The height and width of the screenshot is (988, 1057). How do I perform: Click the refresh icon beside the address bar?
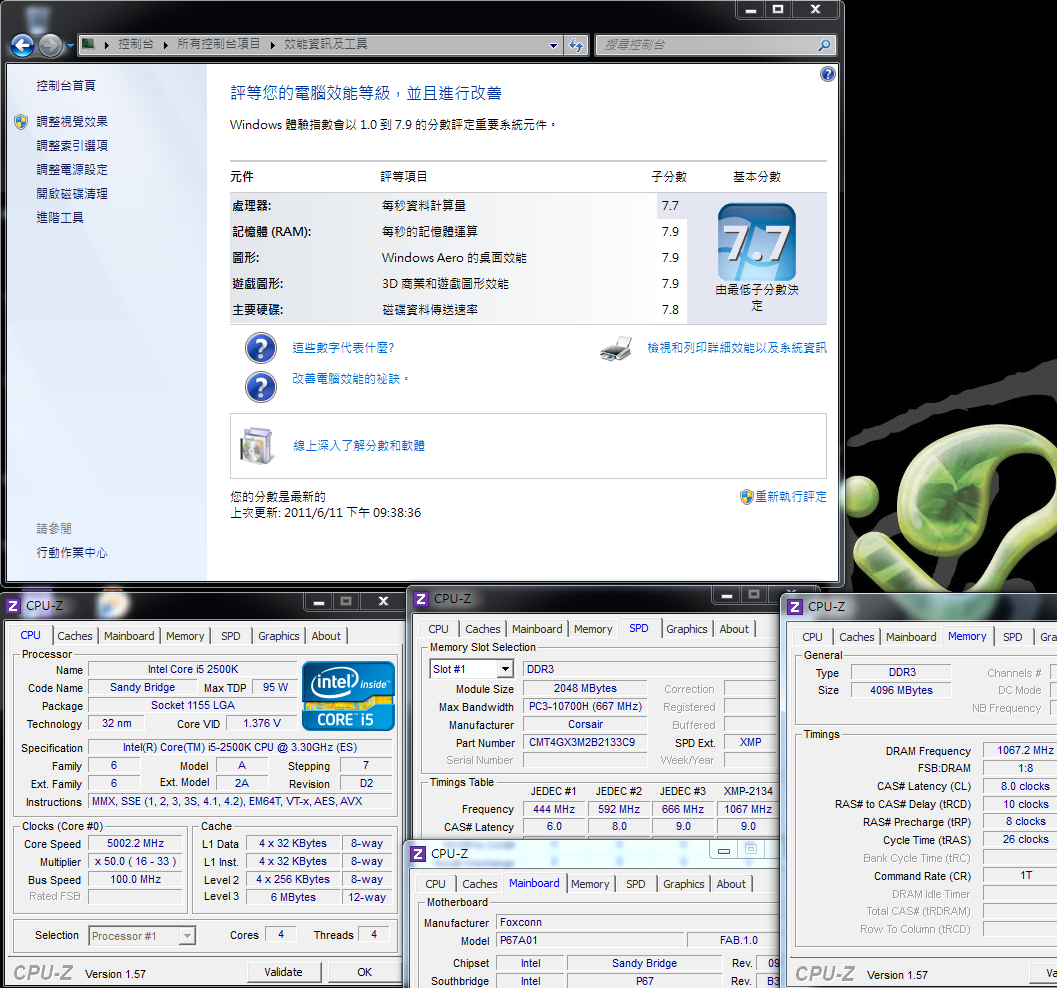[x=576, y=45]
